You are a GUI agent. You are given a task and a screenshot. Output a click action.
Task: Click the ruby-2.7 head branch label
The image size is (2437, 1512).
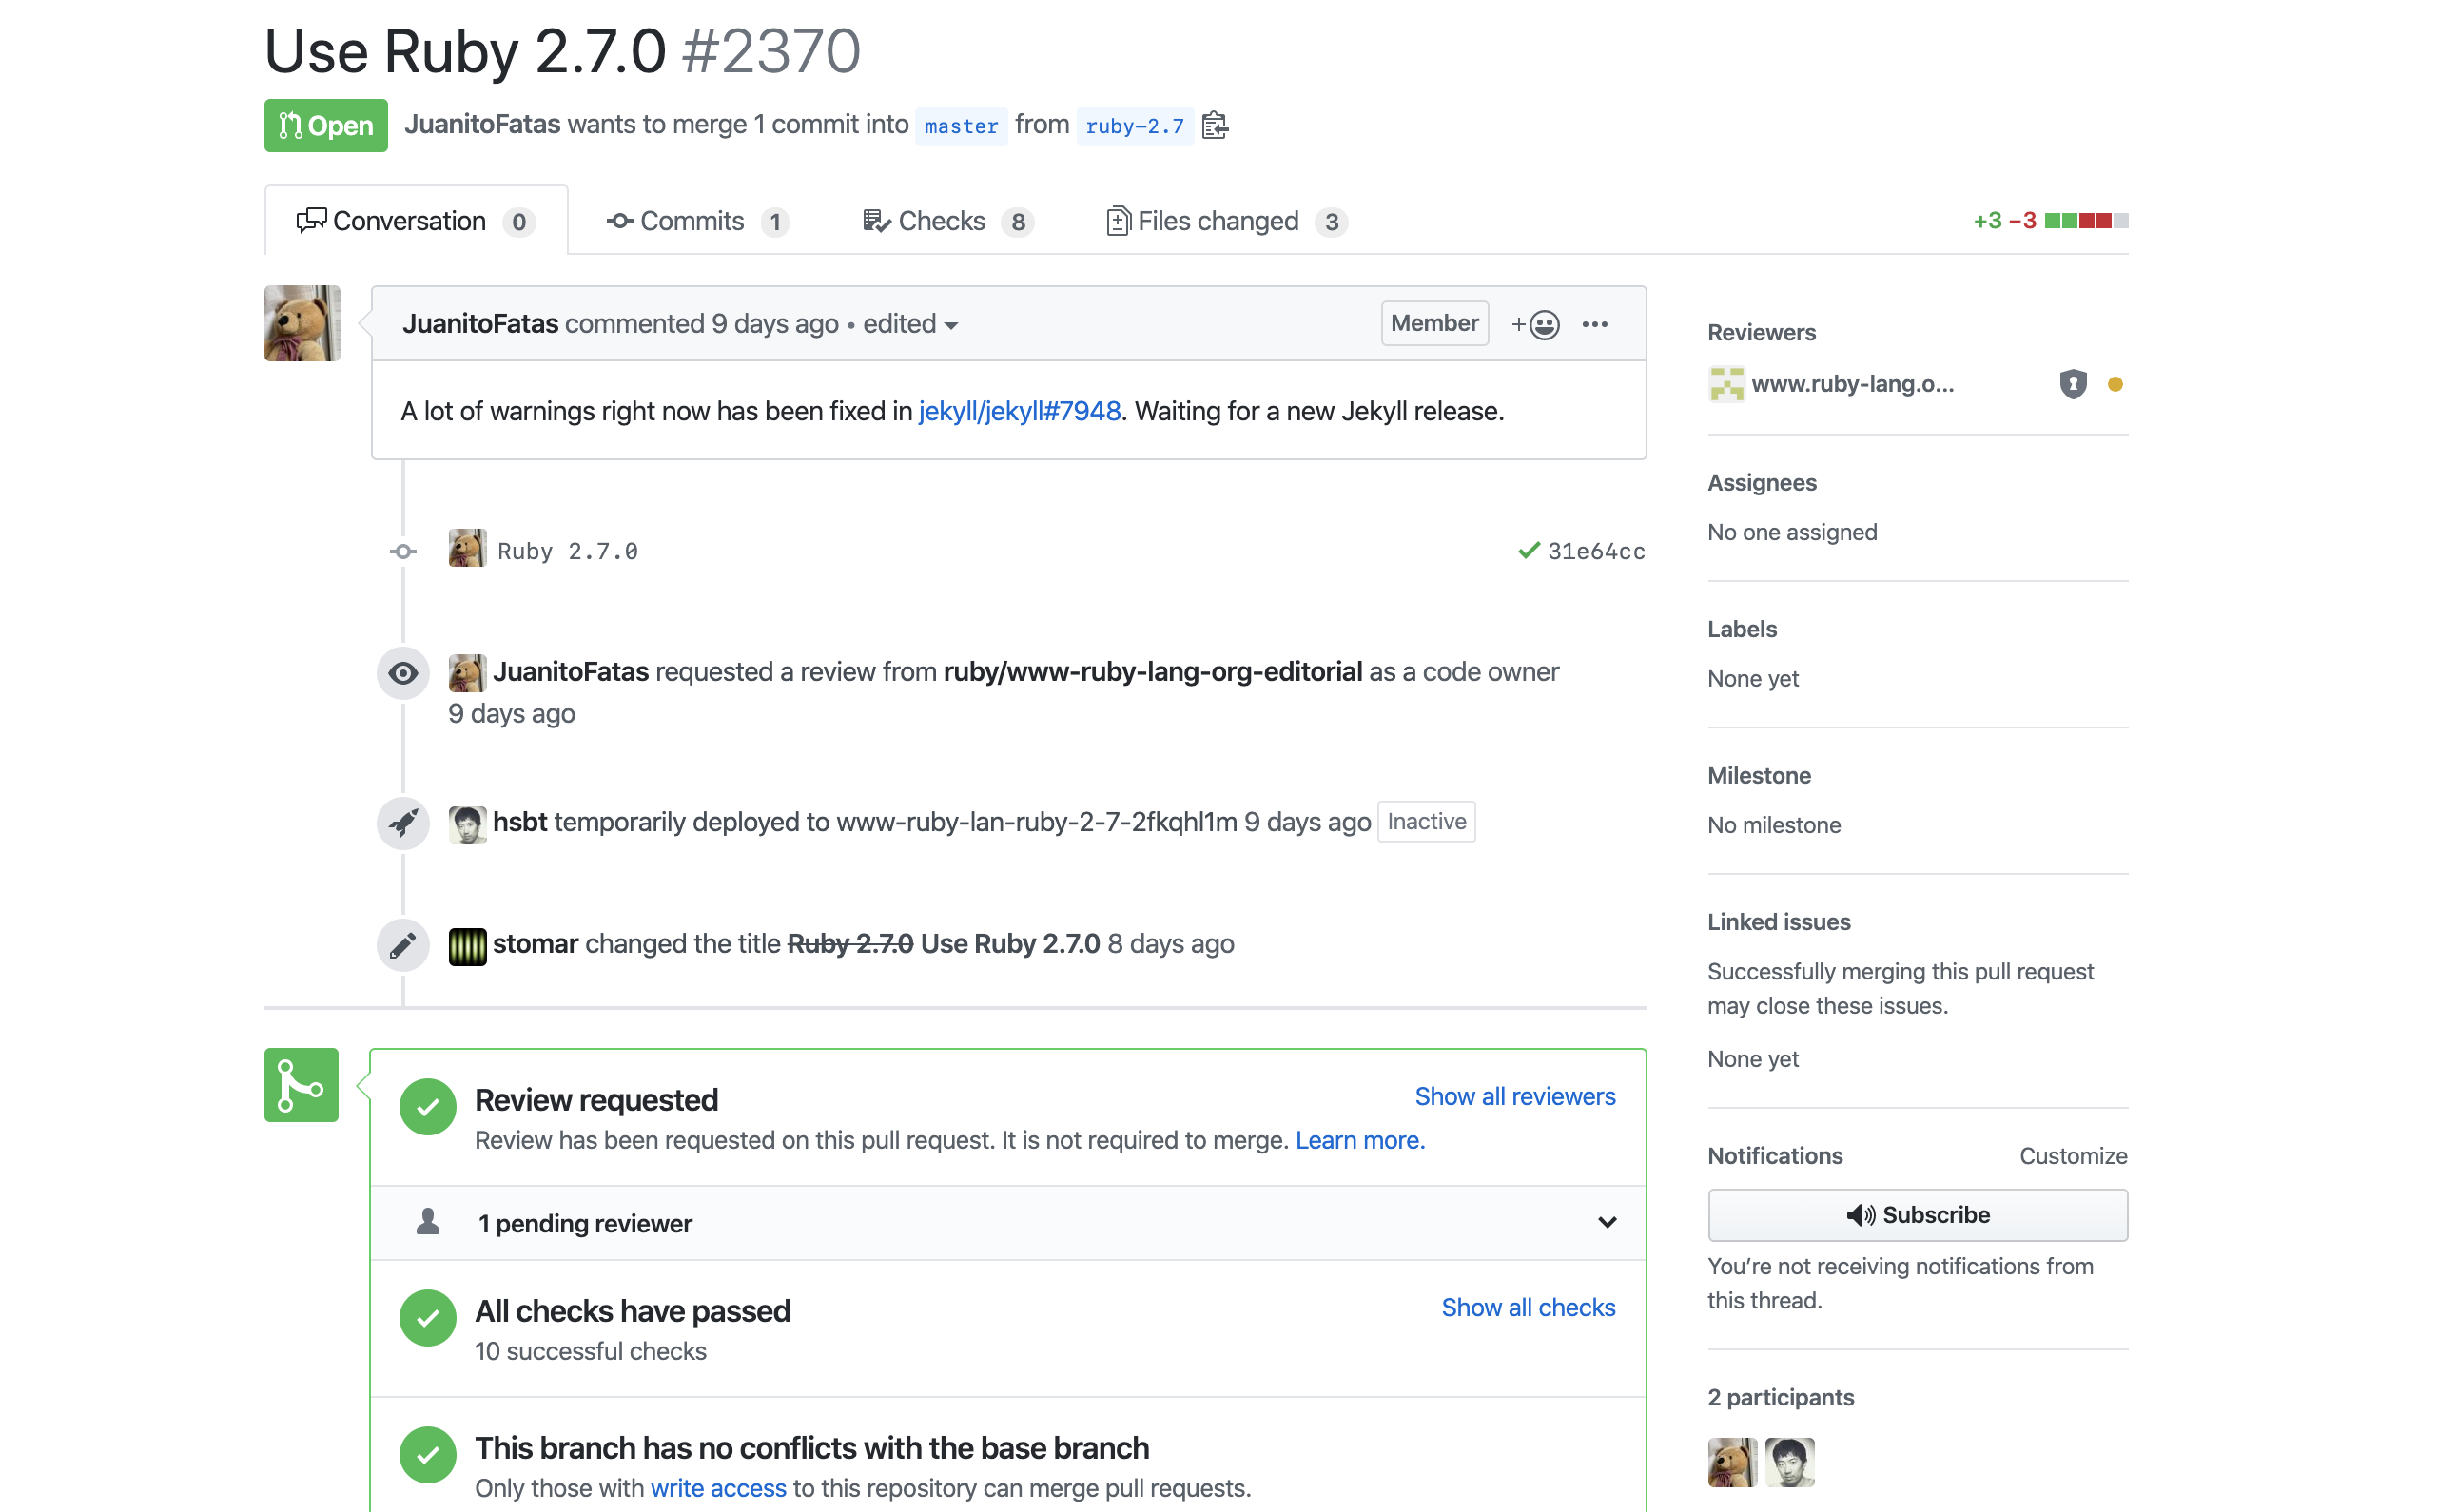coord(1134,126)
